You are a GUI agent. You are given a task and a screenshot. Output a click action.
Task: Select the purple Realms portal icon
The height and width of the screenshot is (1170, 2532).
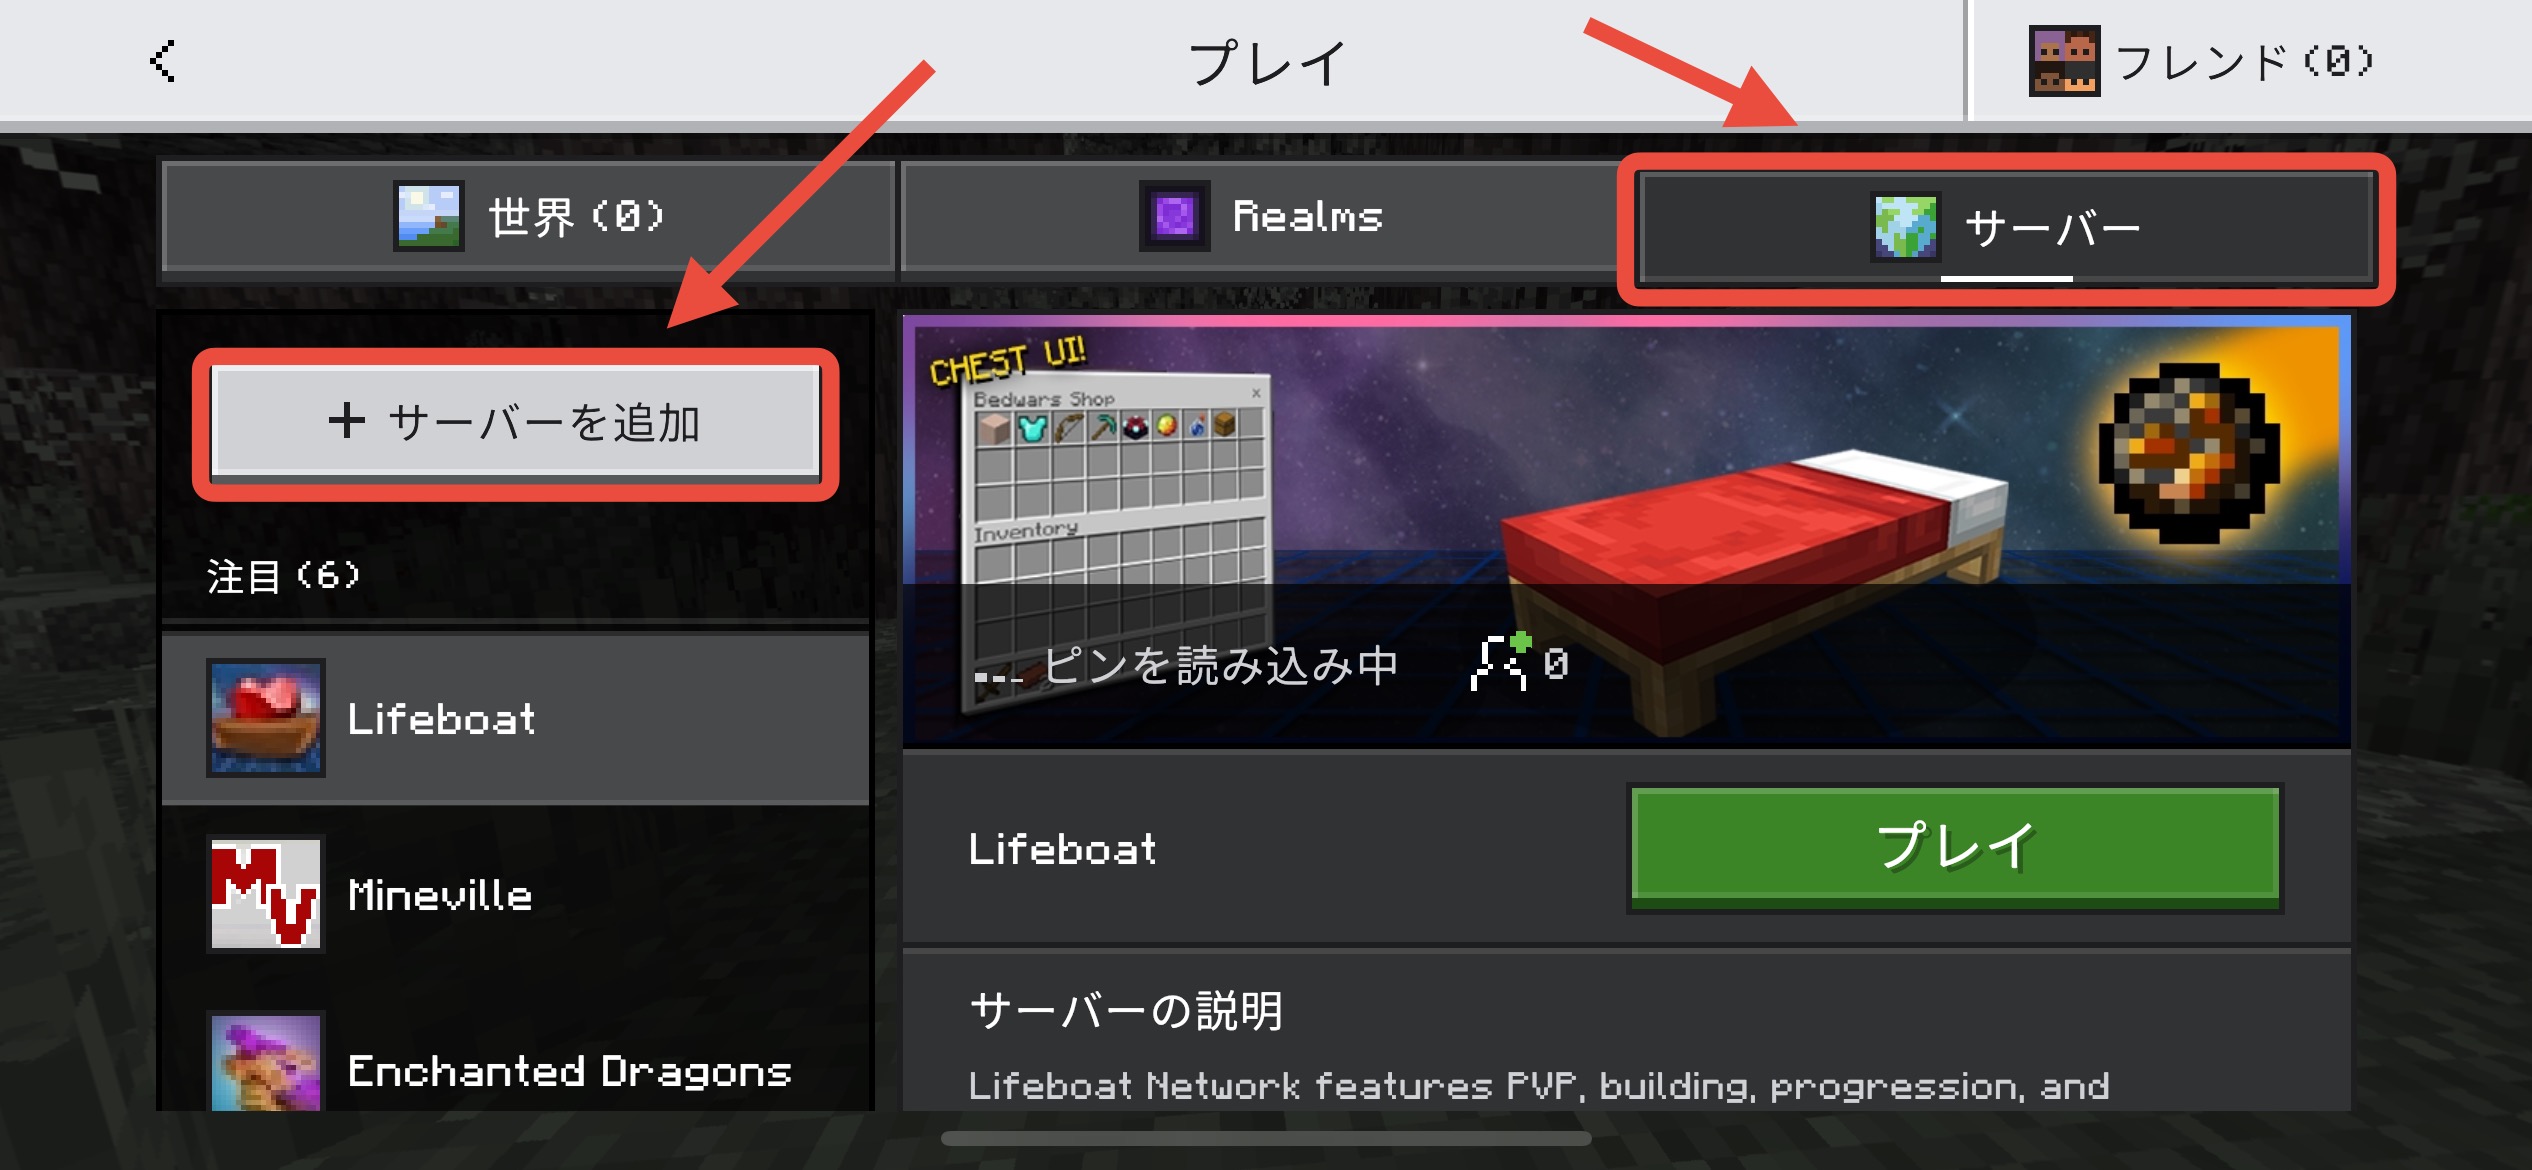[1174, 216]
